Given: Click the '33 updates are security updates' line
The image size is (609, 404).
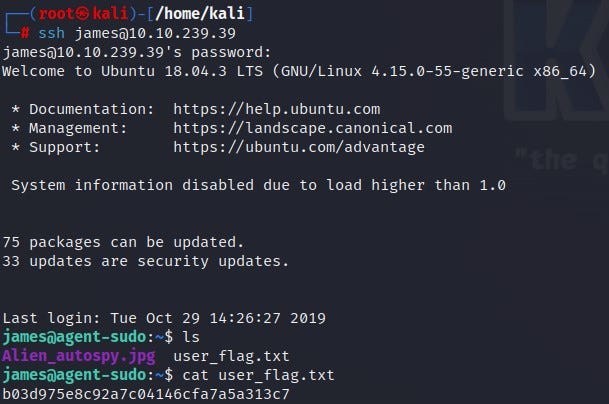Looking at the screenshot, I should [x=145, y=261].
